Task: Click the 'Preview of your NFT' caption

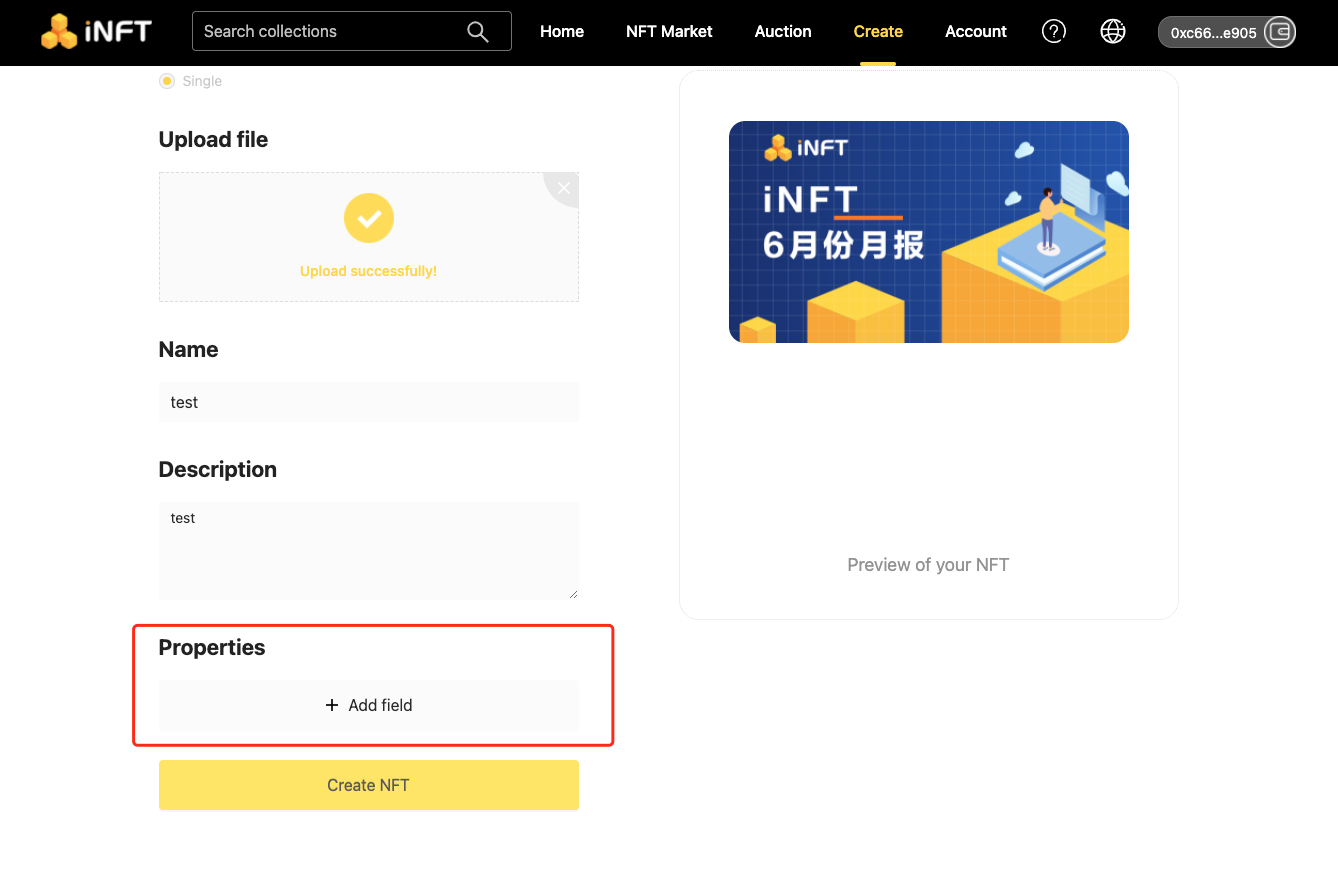Action: [x=928, y=565]
